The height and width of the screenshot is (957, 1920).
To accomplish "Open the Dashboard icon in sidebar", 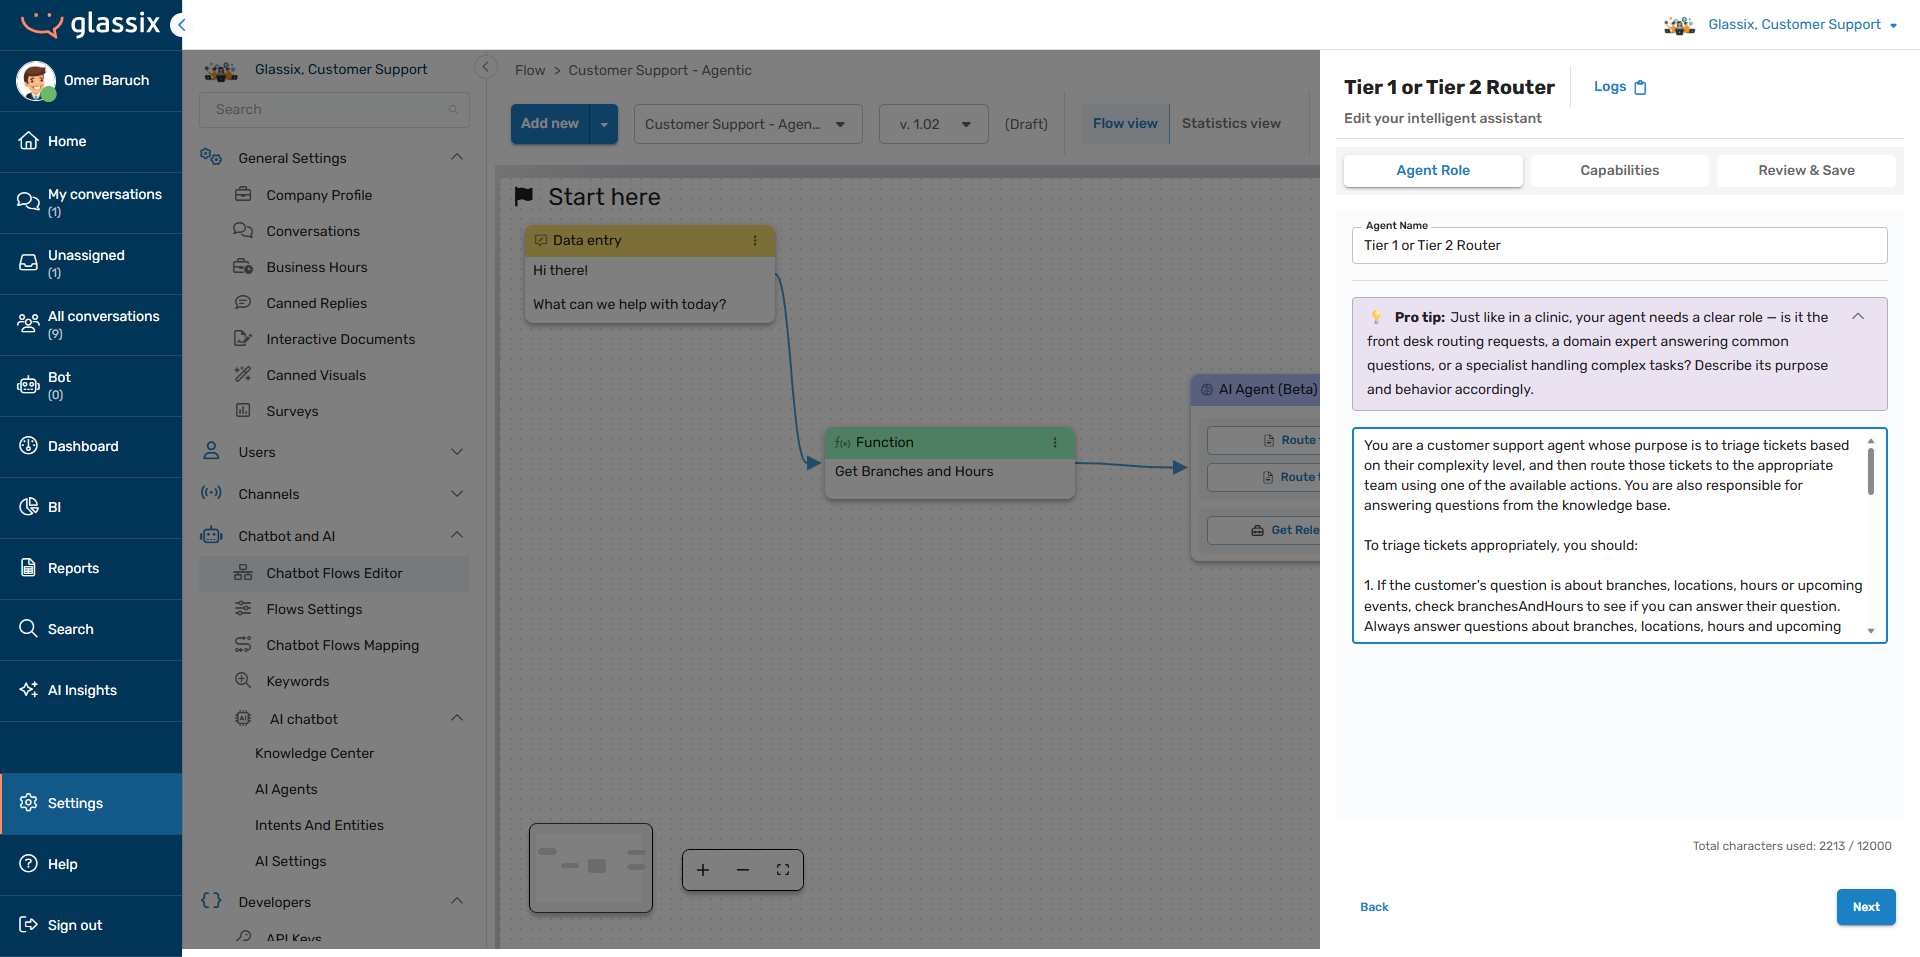I will coord(28,446).
